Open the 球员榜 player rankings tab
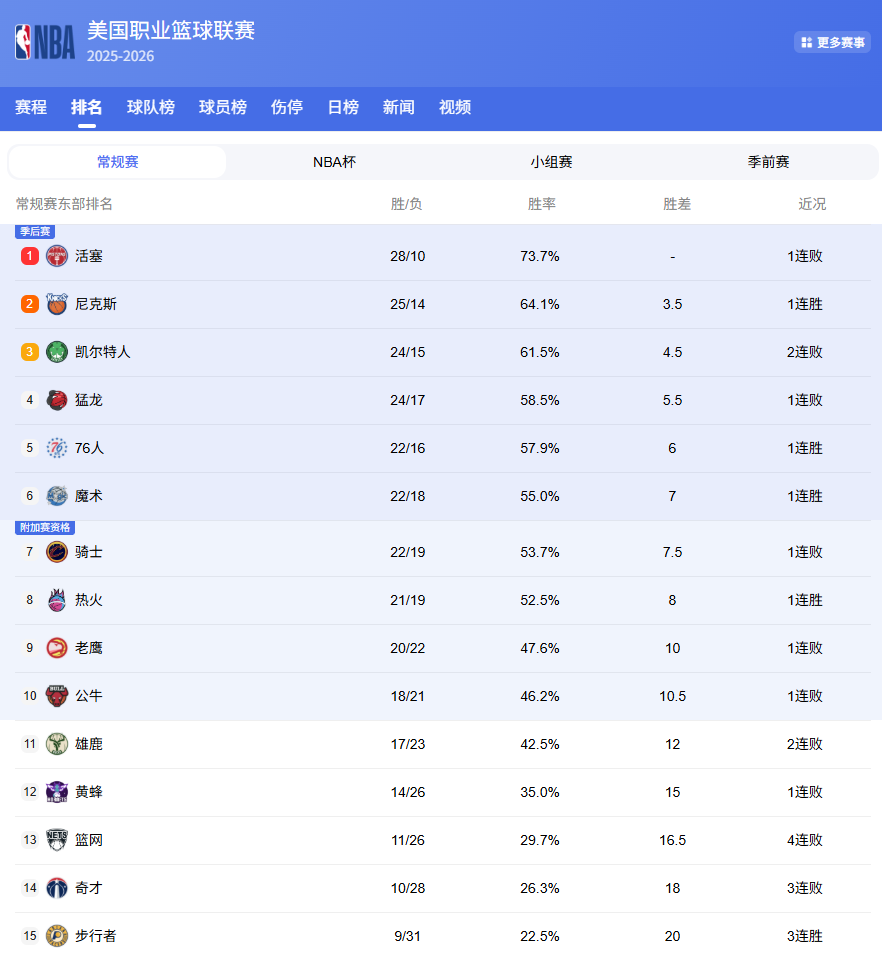The height and width of the screenshot is (958, 882). click(223, 107)
